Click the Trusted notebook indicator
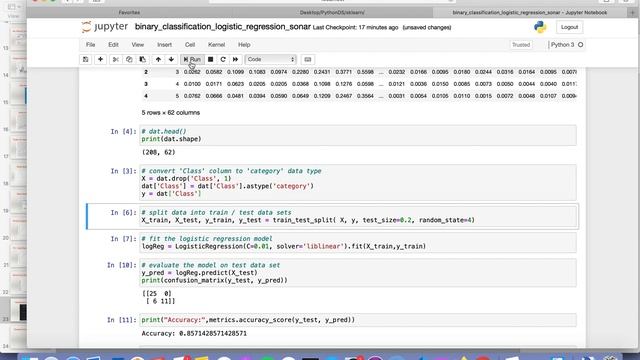The width and height of the screenshot is (640, 360). pyautogui.click(x=521, y=44)
